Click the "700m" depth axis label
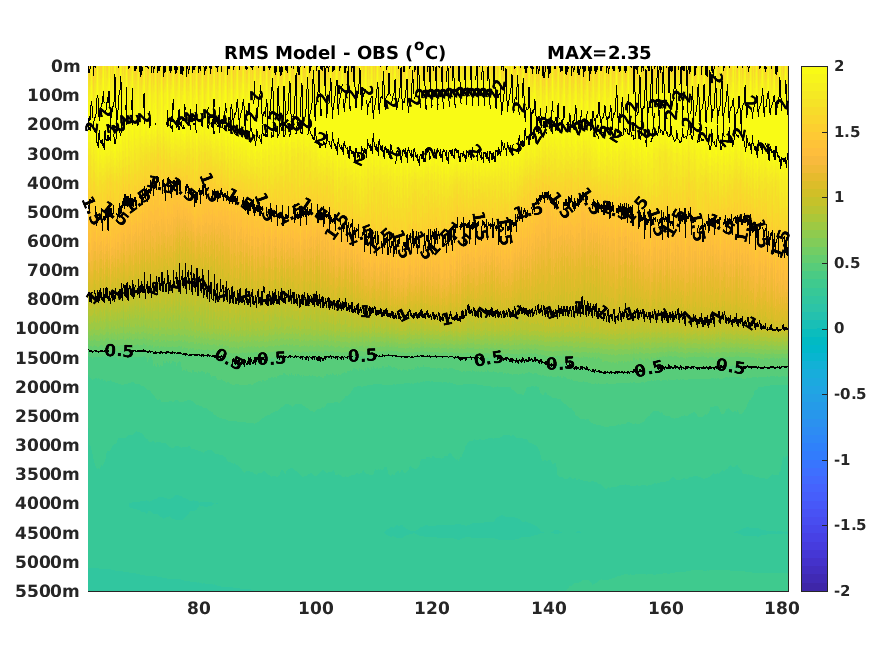This screenshot has width=875, height=656. click(x=54, y=270)
